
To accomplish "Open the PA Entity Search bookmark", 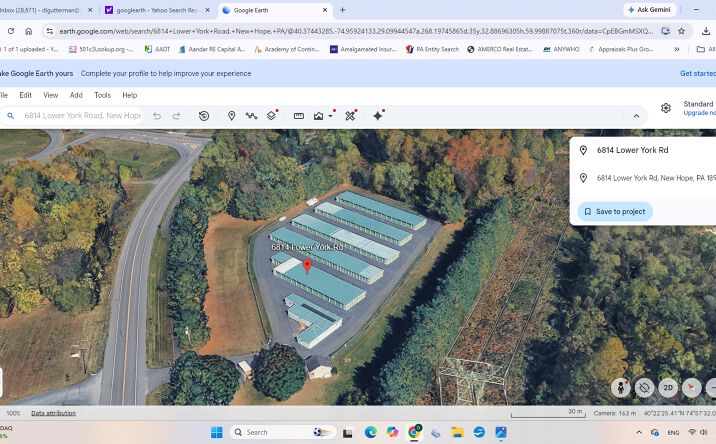I will tap(432, 49).
